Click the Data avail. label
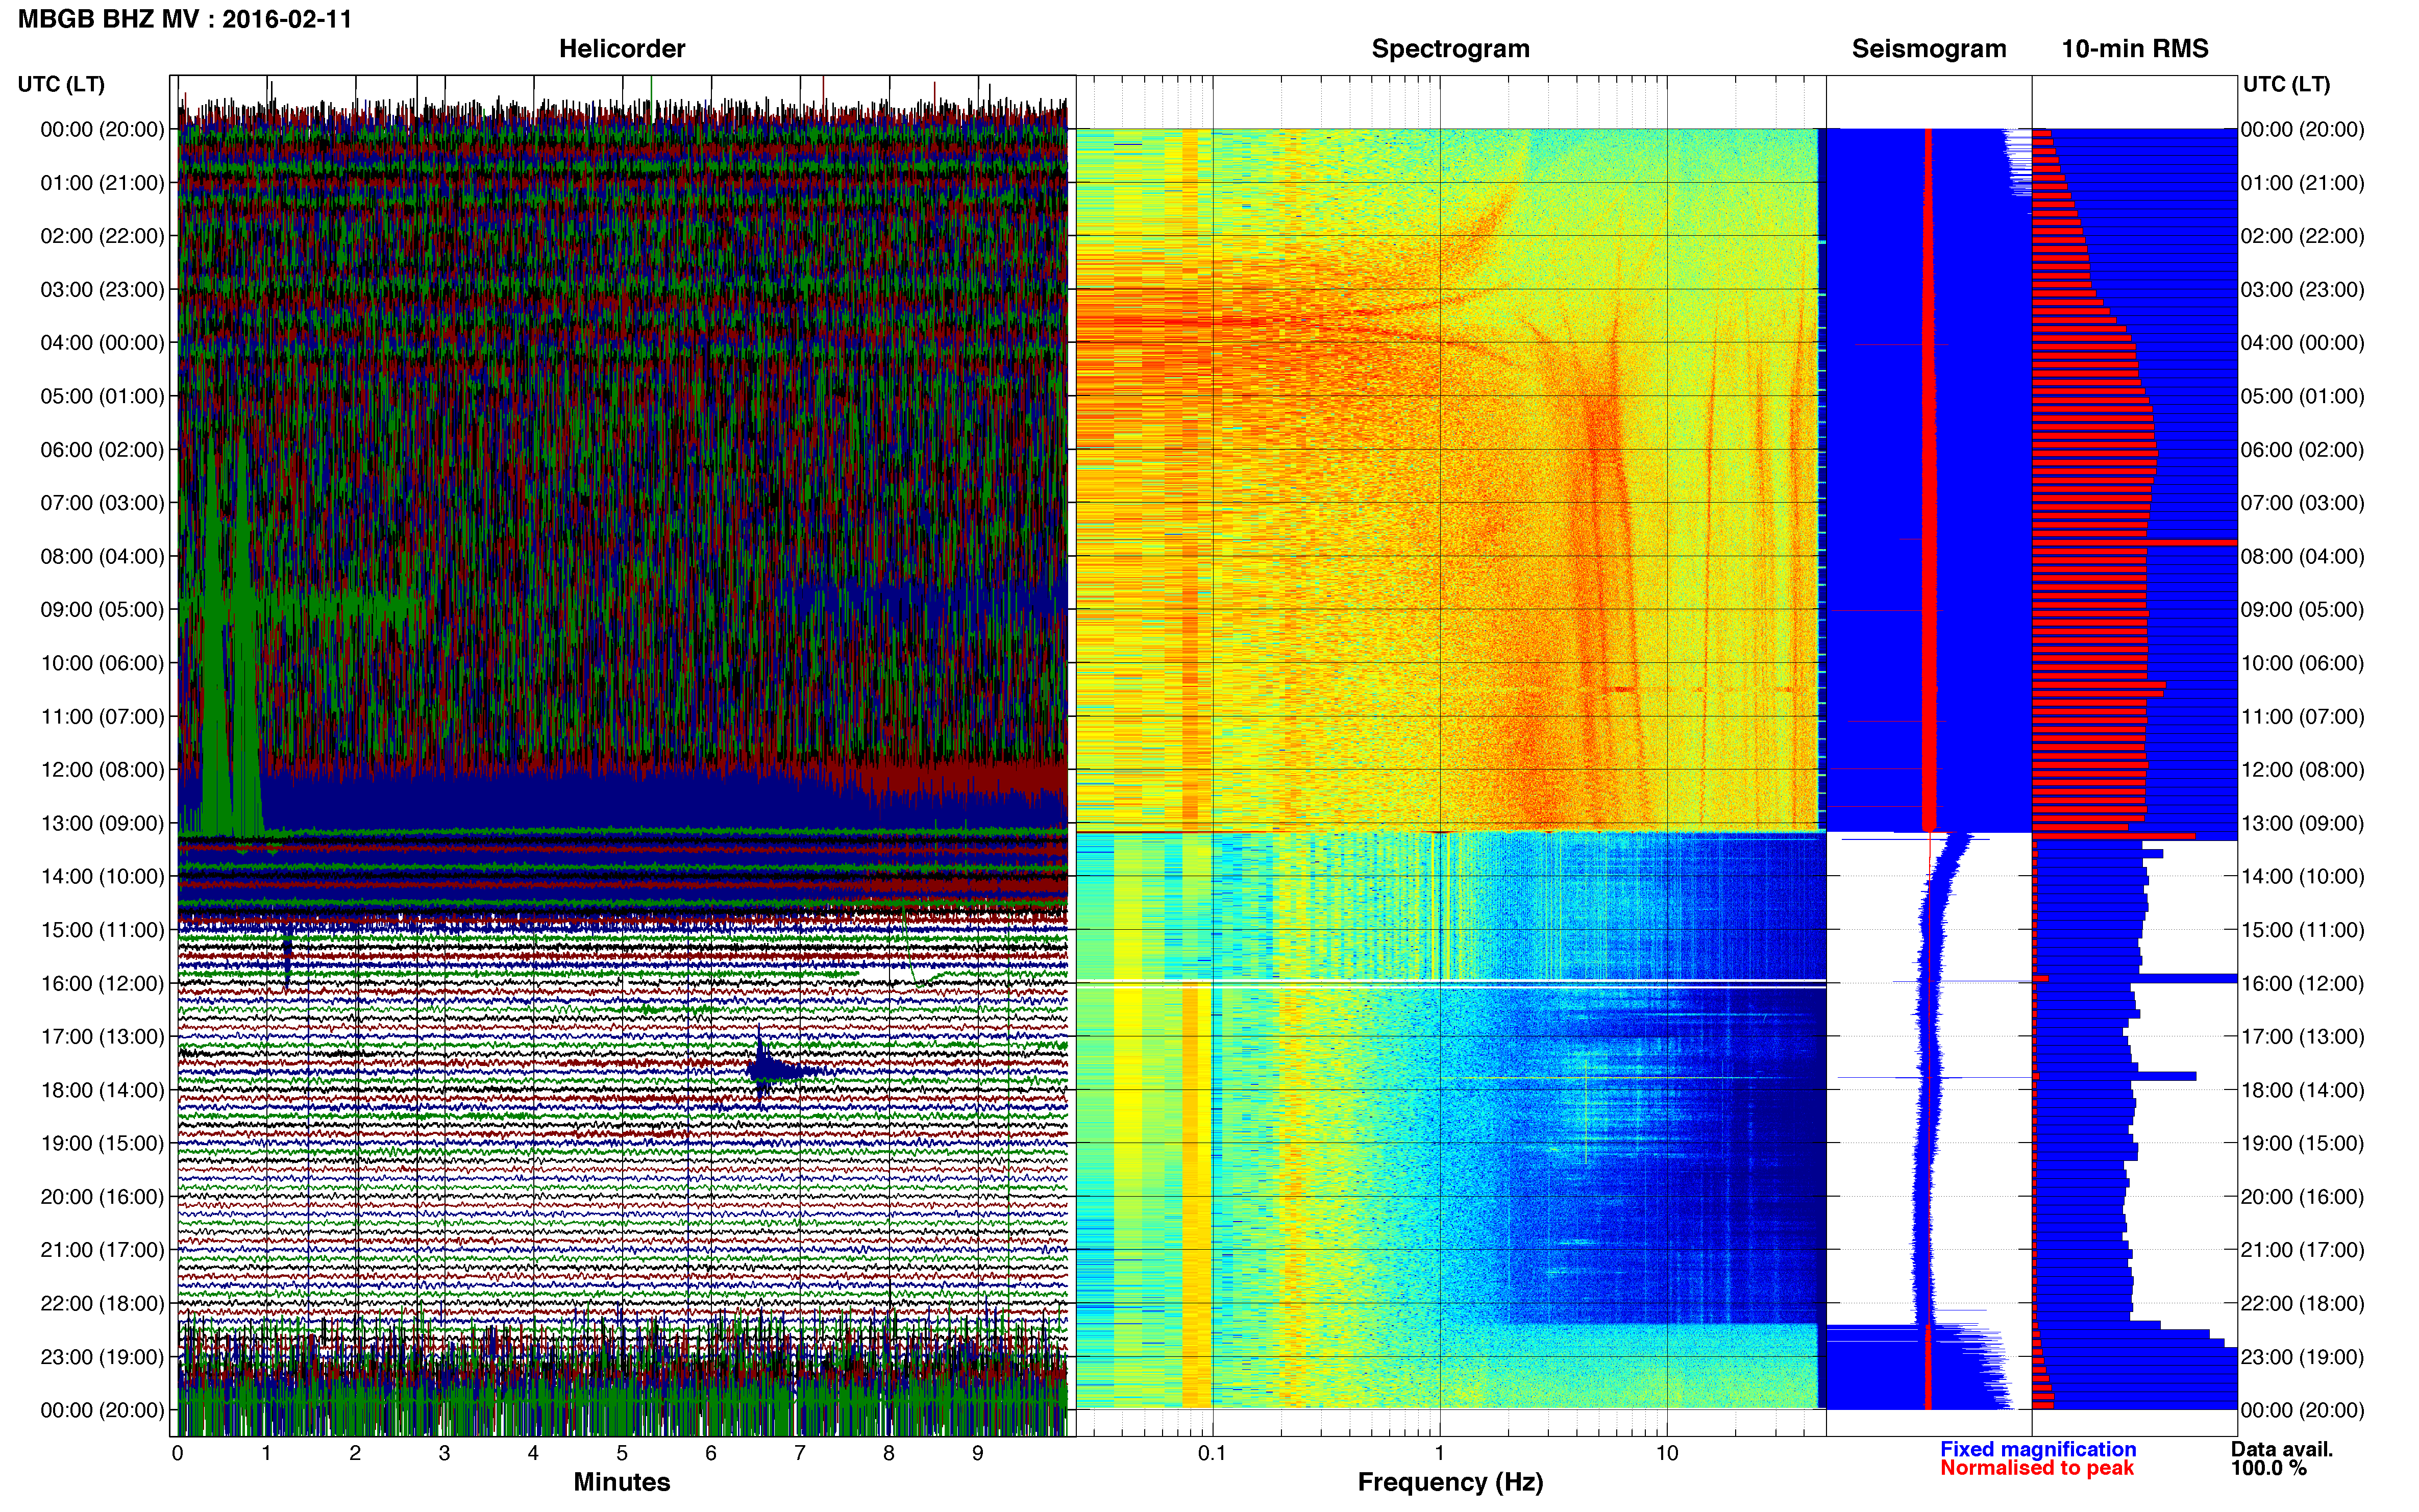Viewport: 2419px width, 1512px height. tap(2282, 1449)
